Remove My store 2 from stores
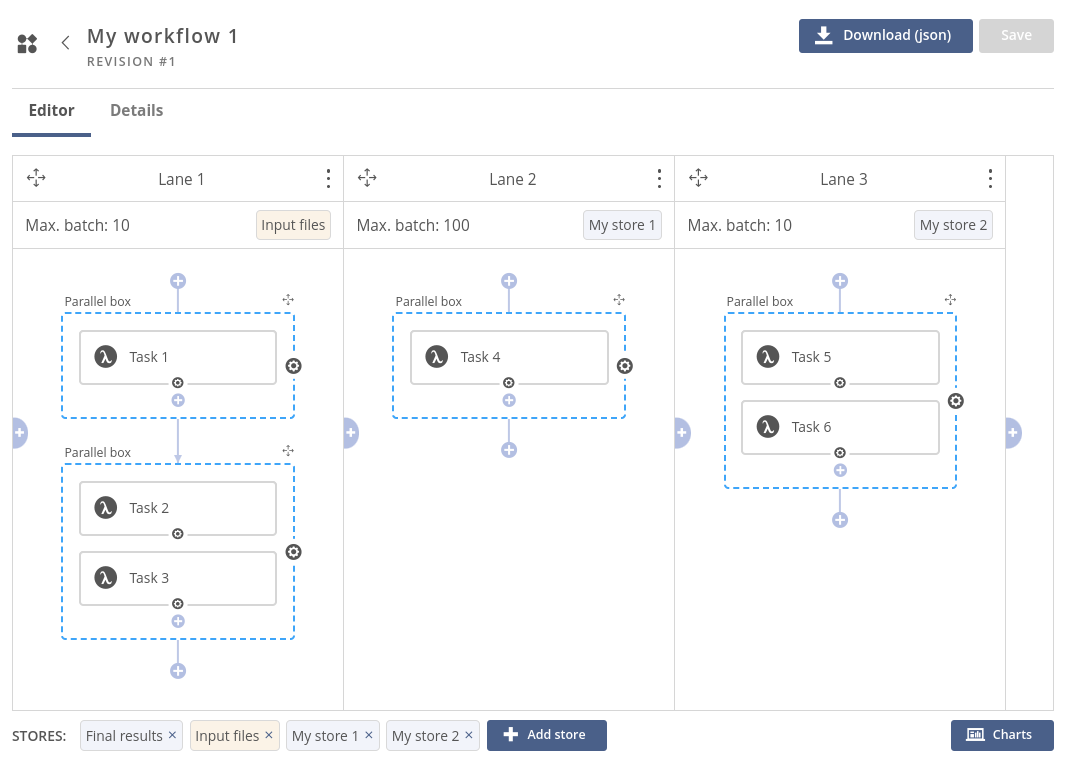 [x=469, y=735]
